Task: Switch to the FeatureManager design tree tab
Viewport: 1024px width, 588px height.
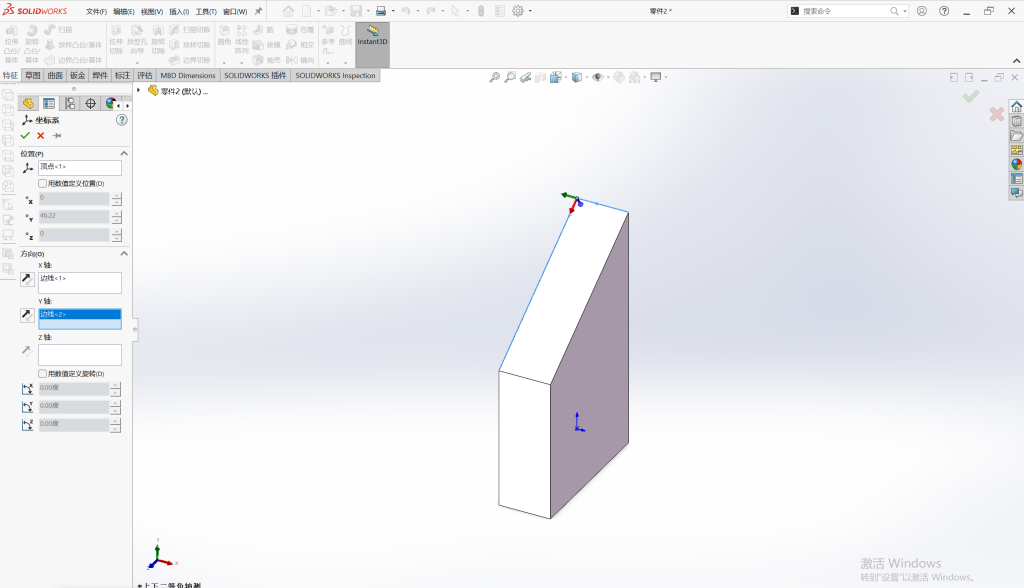Action: pos(28,103)
